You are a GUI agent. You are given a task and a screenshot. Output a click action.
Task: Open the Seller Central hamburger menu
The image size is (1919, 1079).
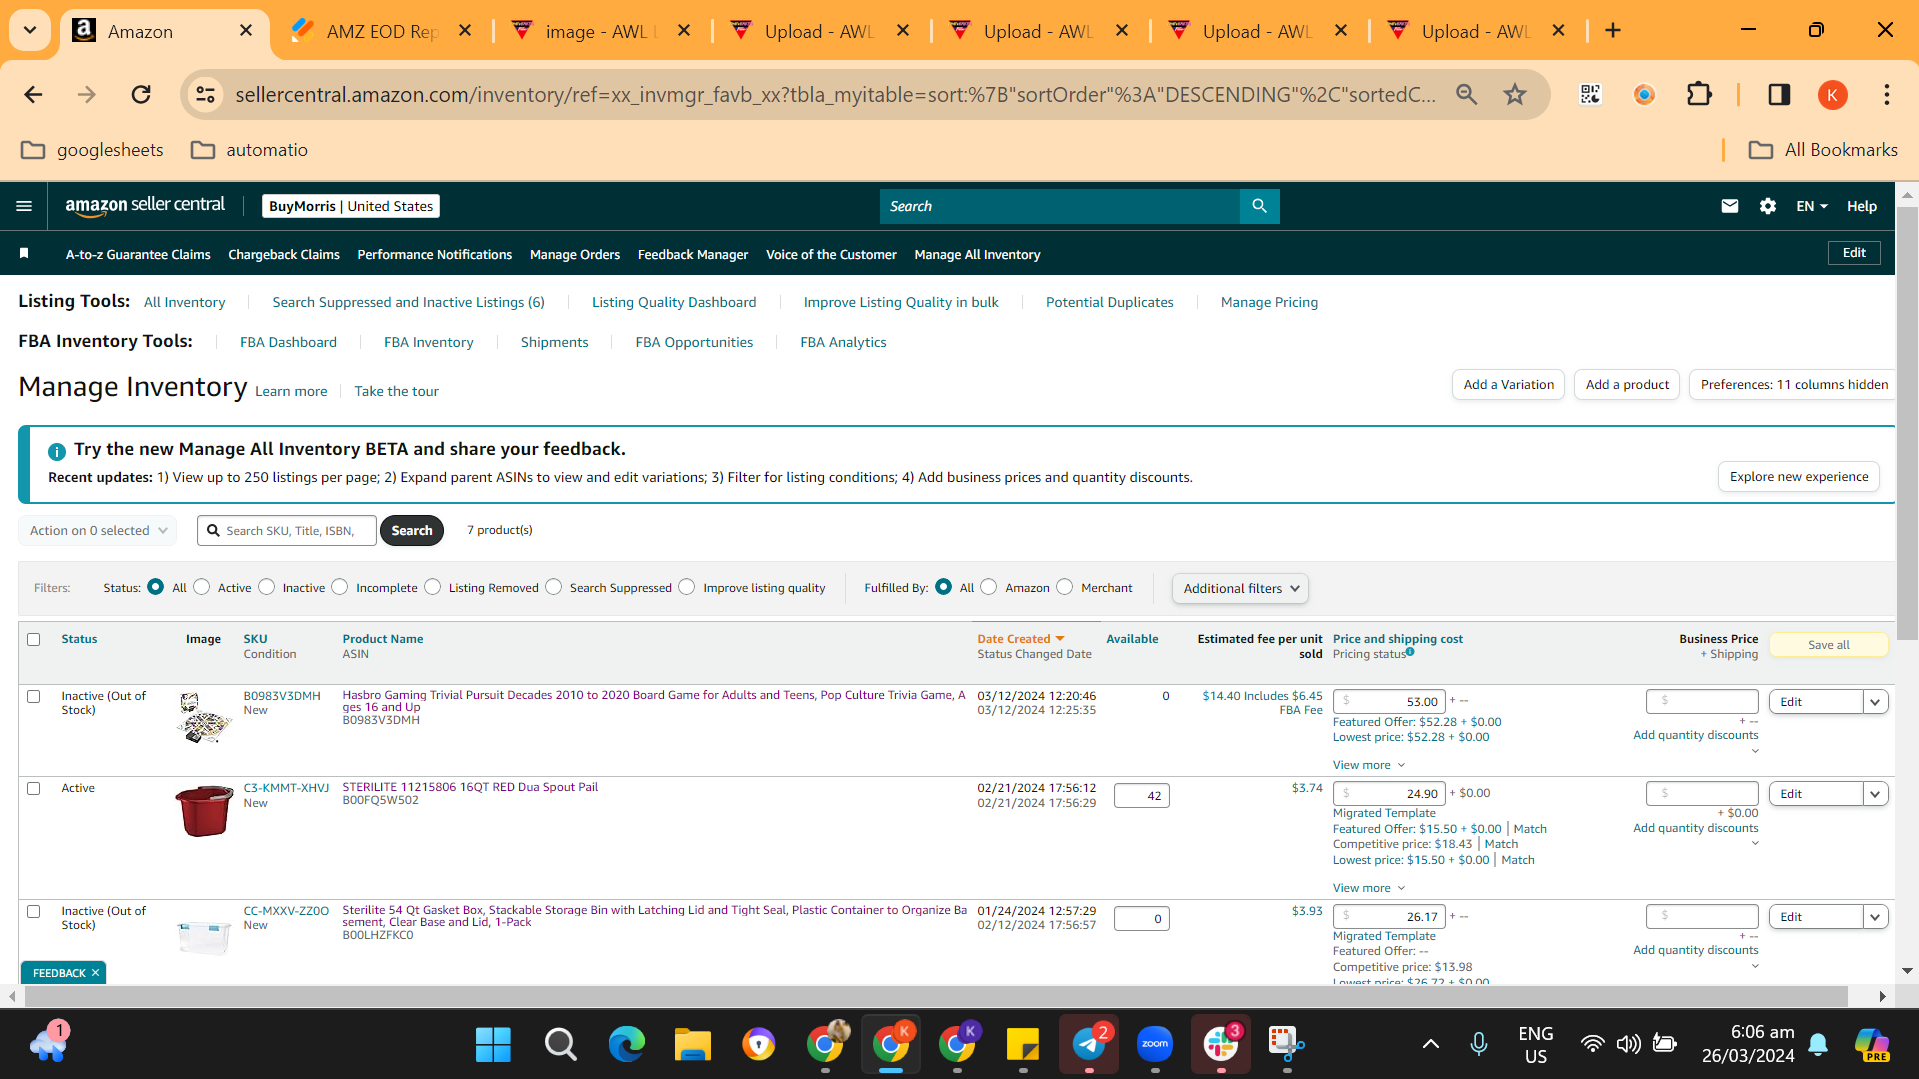coord(24,206)
